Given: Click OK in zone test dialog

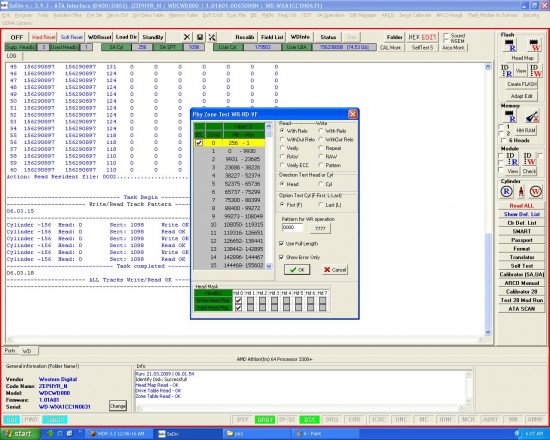Looking at the screenshot, I should [297, 269].
